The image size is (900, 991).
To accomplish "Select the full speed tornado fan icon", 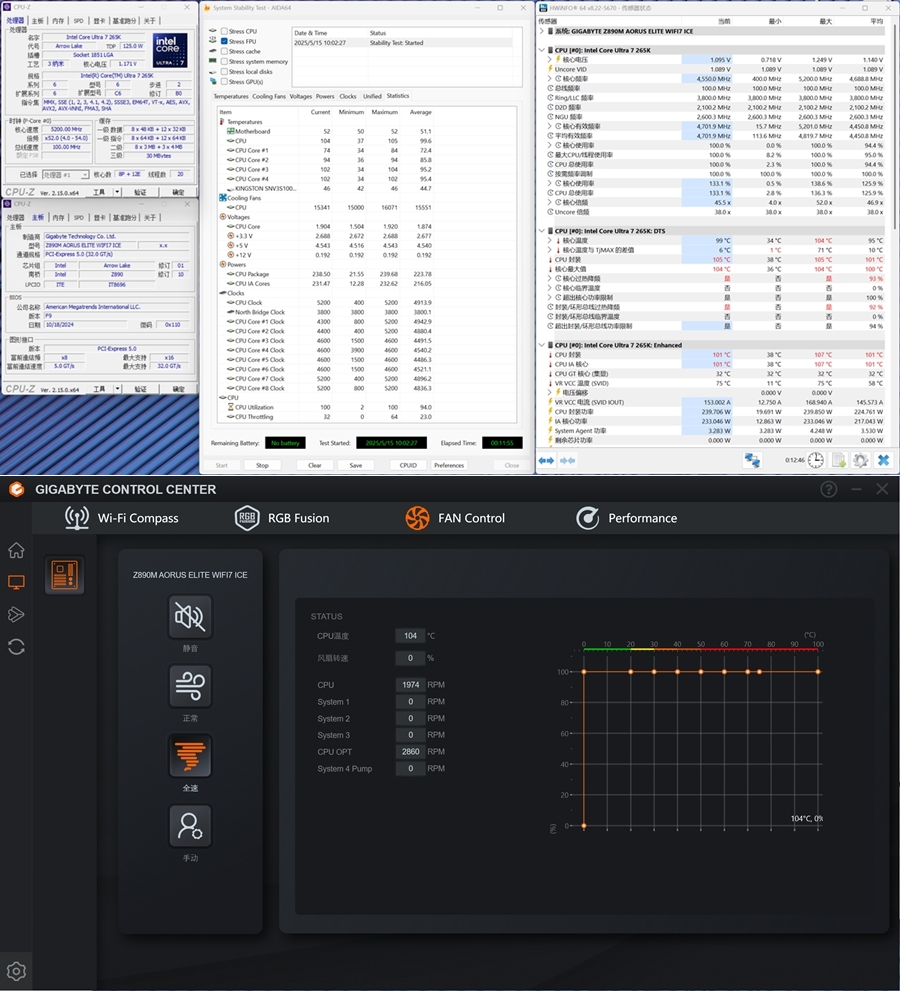I will (190, 755).
